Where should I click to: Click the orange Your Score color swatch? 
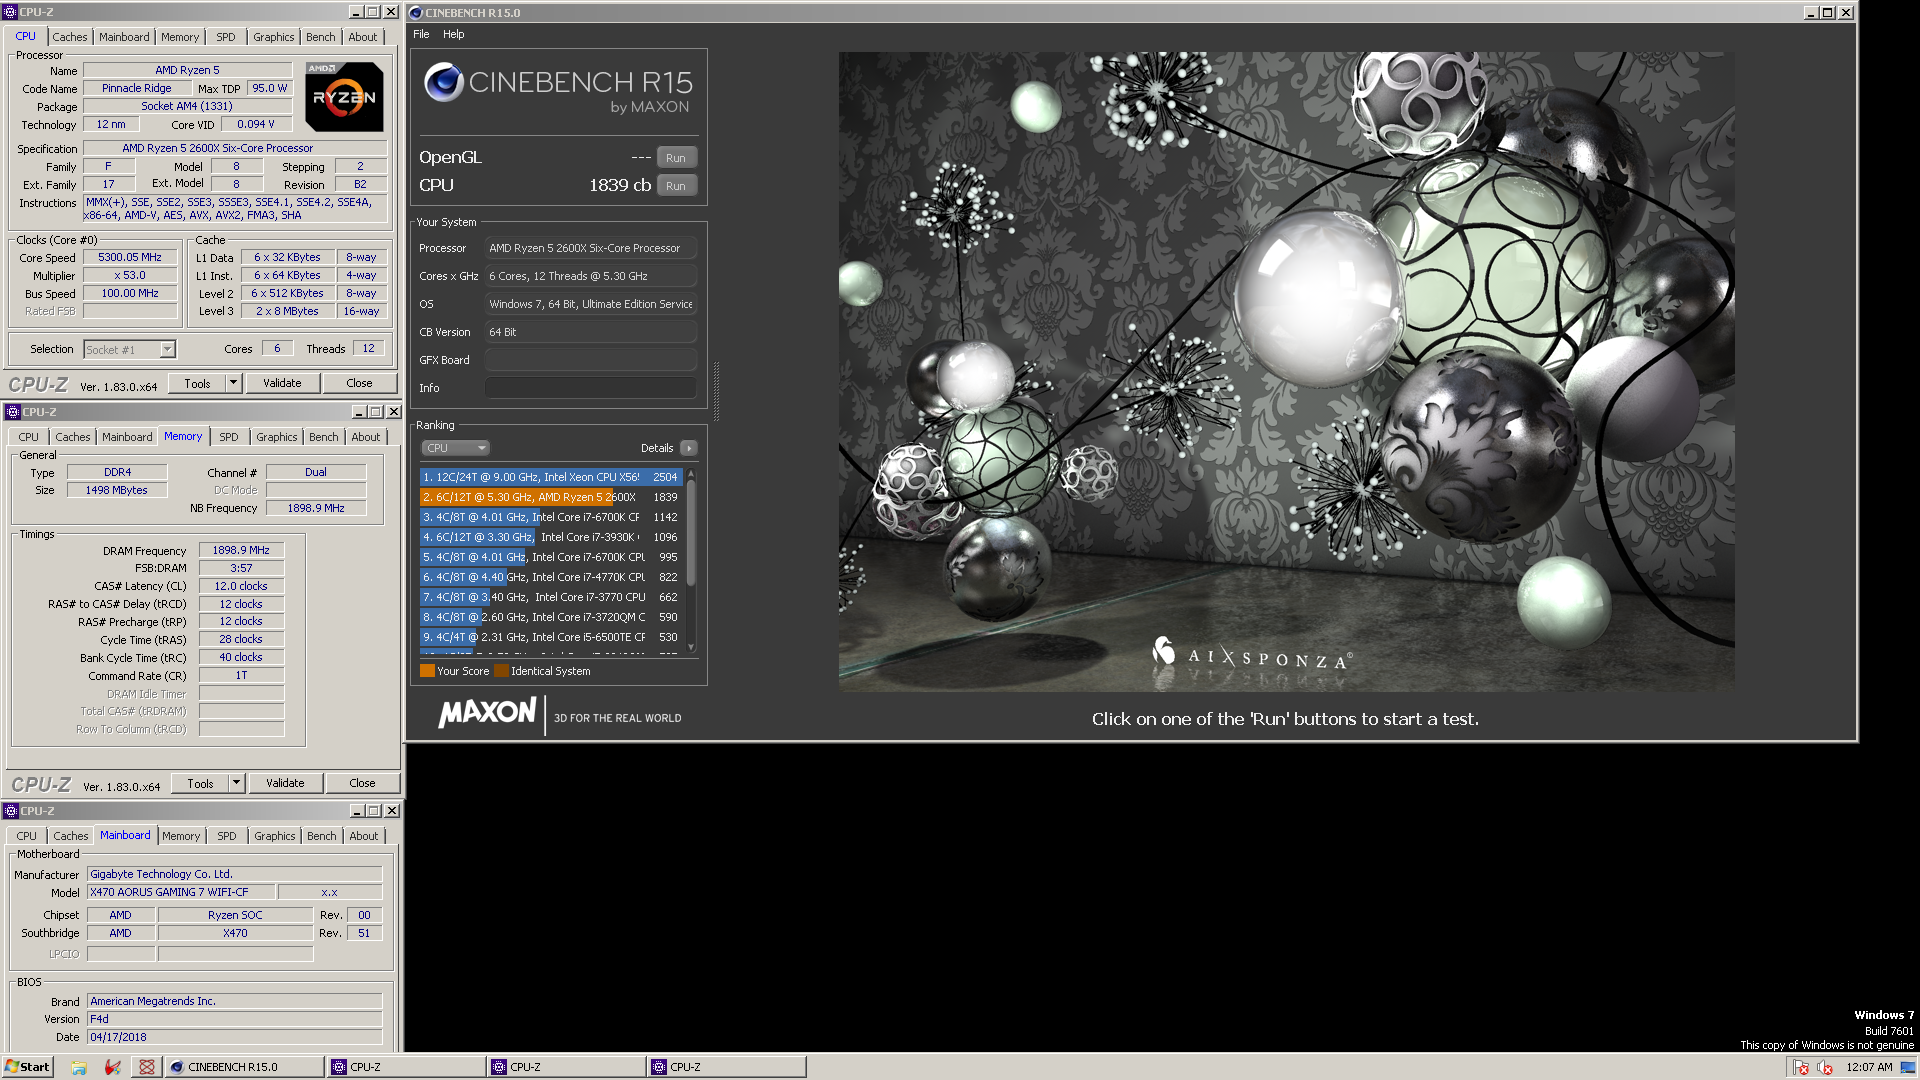click(427, 671)
